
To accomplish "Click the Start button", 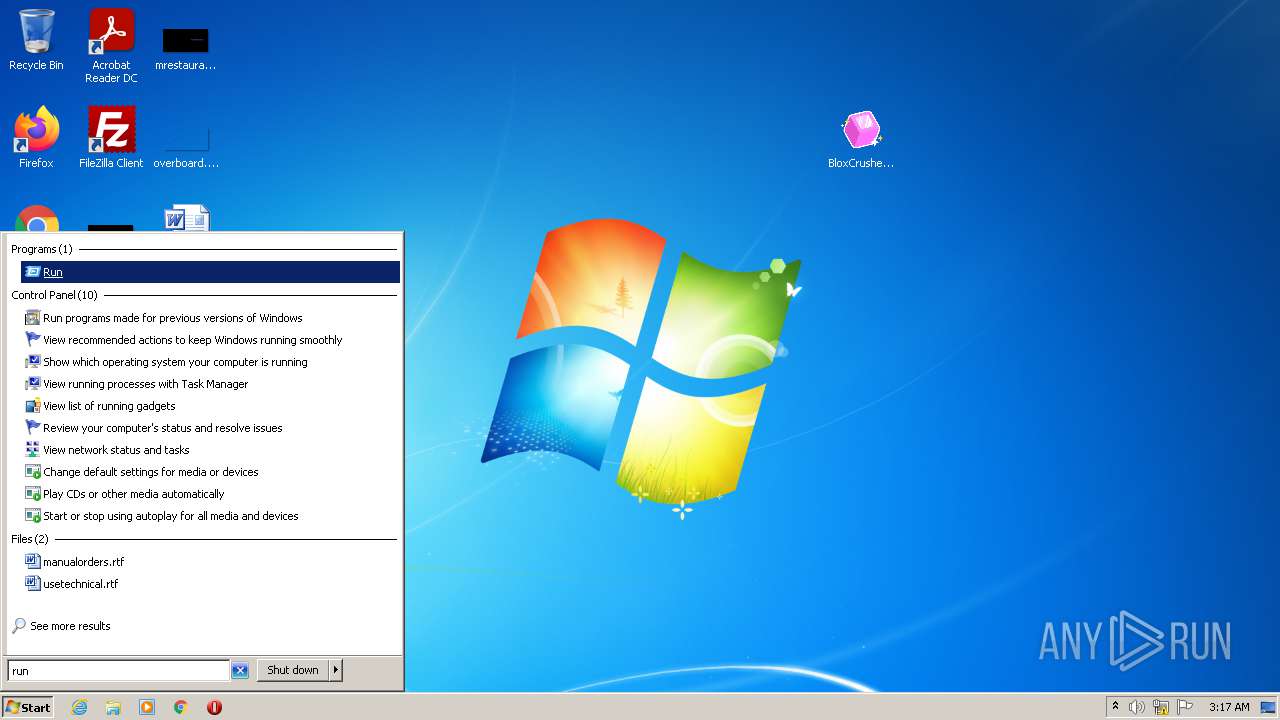I will (x=28, y=707).
